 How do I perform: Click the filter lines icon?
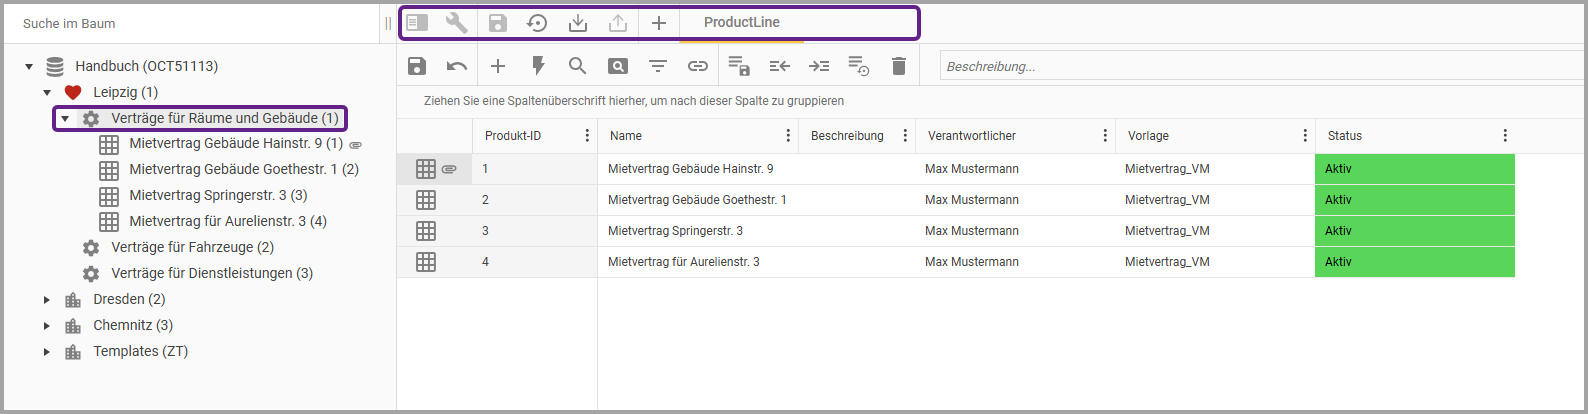[x=657, y=66]
